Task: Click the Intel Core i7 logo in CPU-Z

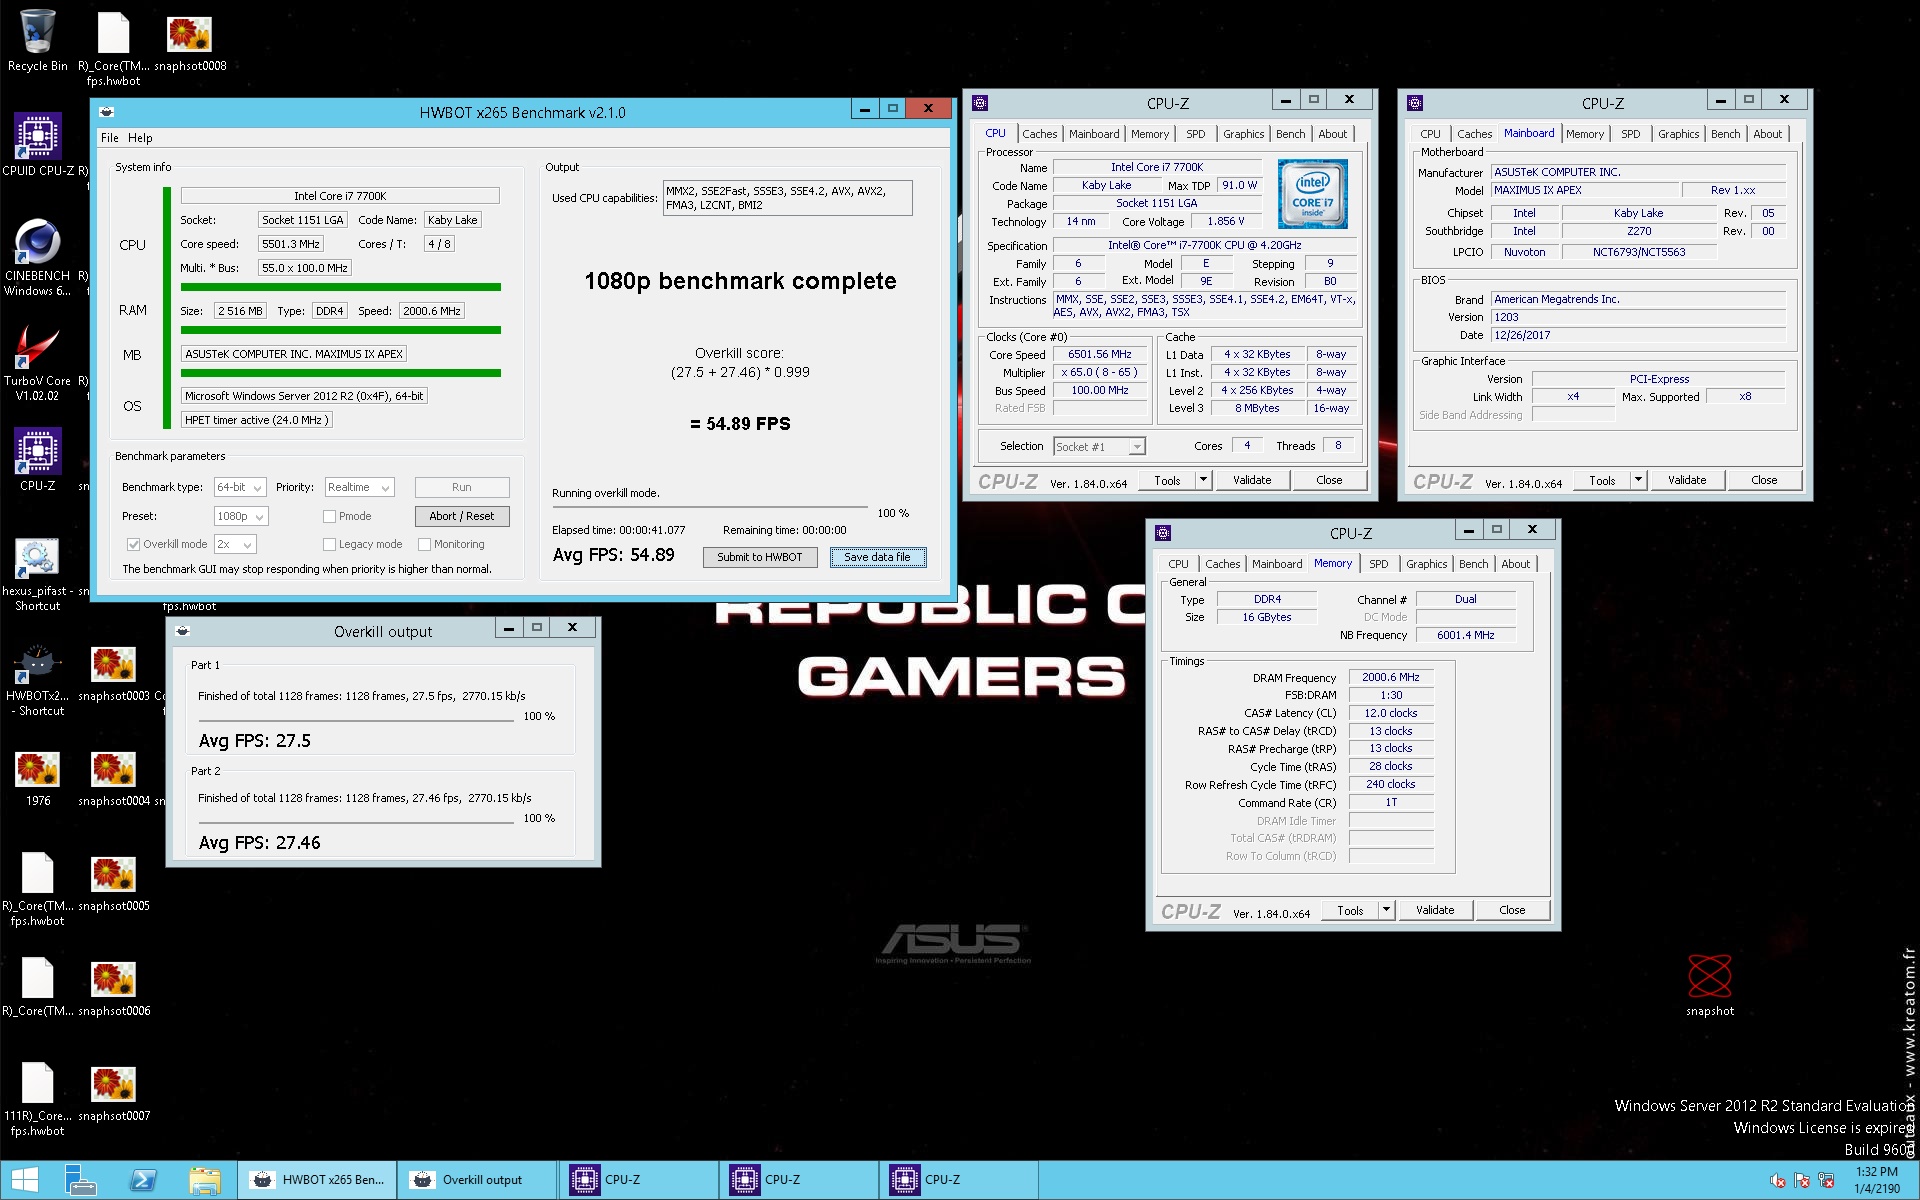Action: [1312, 194]
